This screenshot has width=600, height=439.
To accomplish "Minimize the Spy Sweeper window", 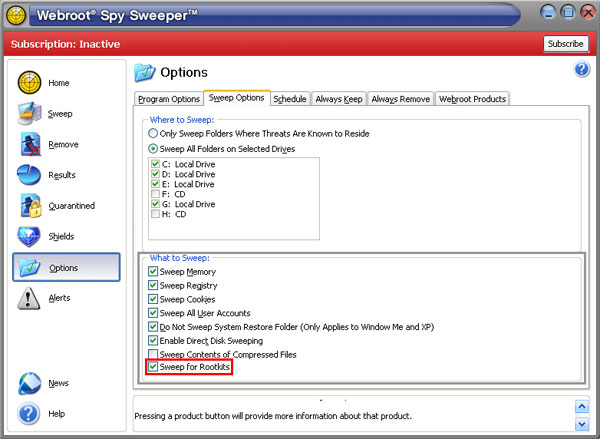I will 548,12.
